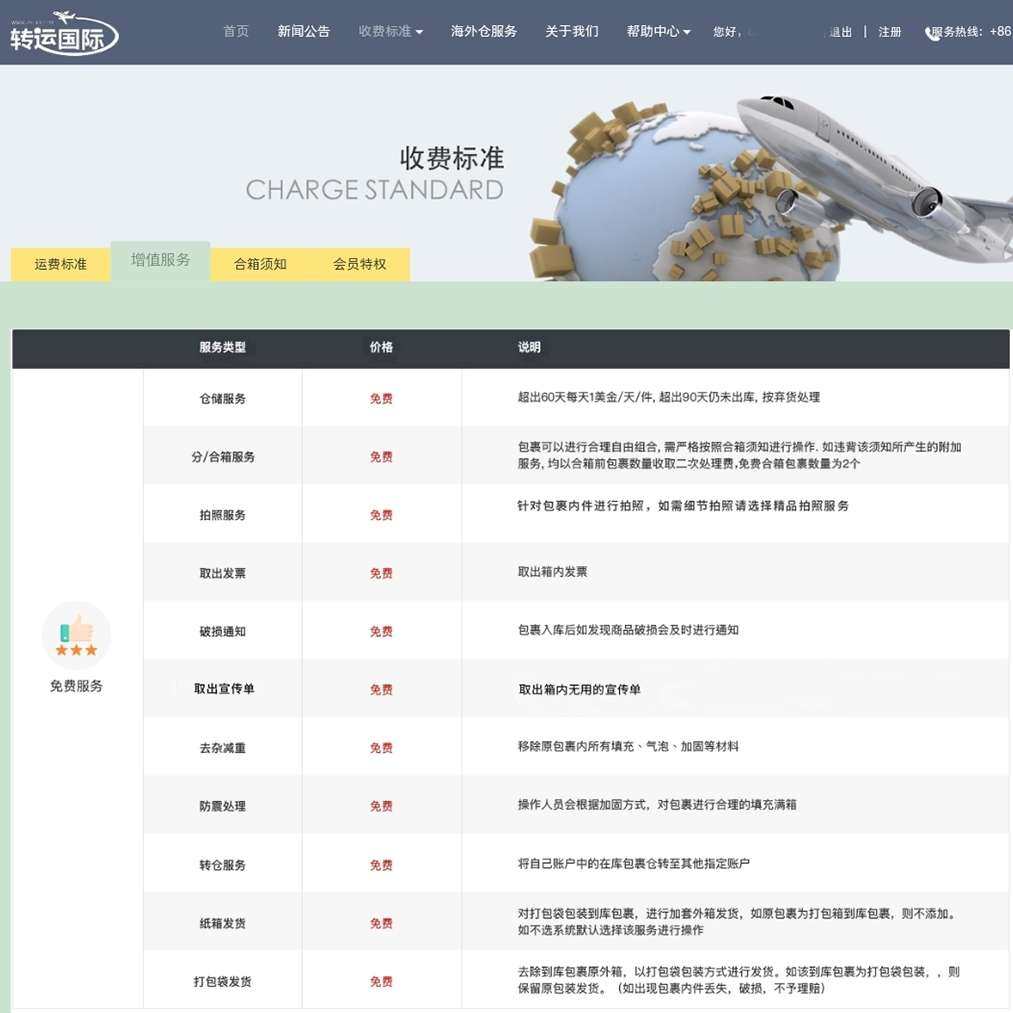The height and width of the screenshot is (1013, 1013).
Task: Click the 服务热线 headset icon
Action: coord(934,31)
